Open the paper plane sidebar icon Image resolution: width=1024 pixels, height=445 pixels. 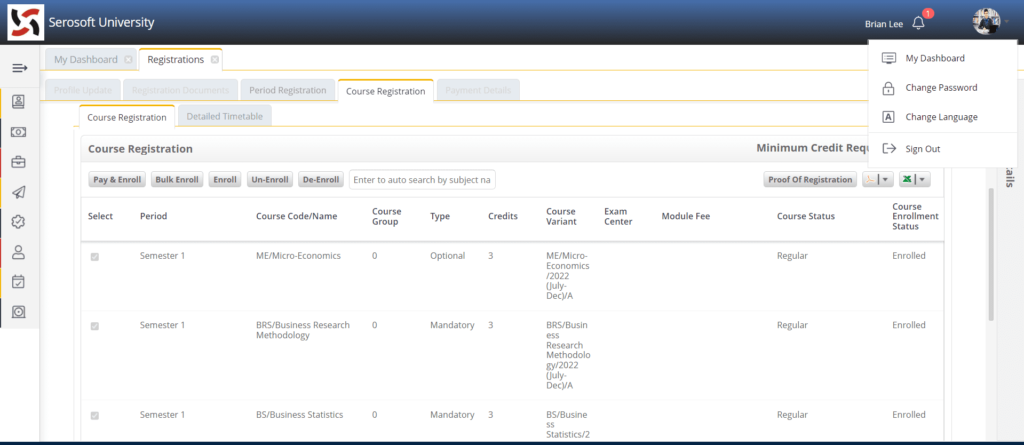19,192
